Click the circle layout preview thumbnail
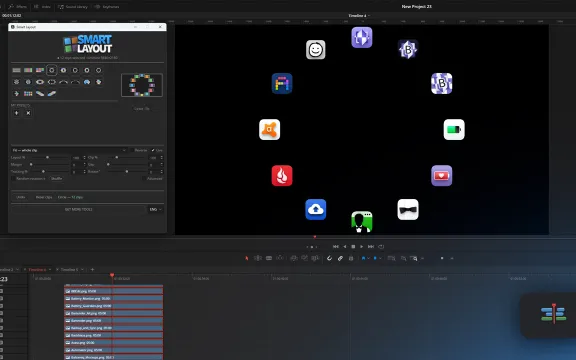Screen dimensions: 576x360 point(142,85)
